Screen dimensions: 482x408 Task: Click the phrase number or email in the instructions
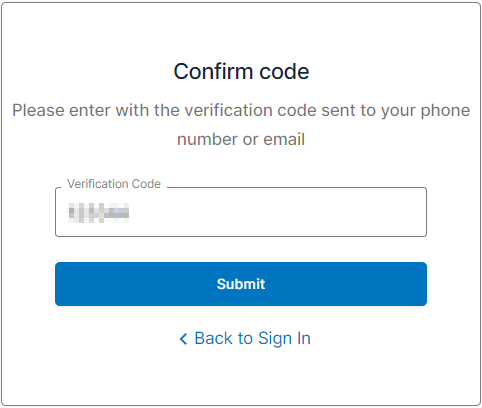click(241, 139)
